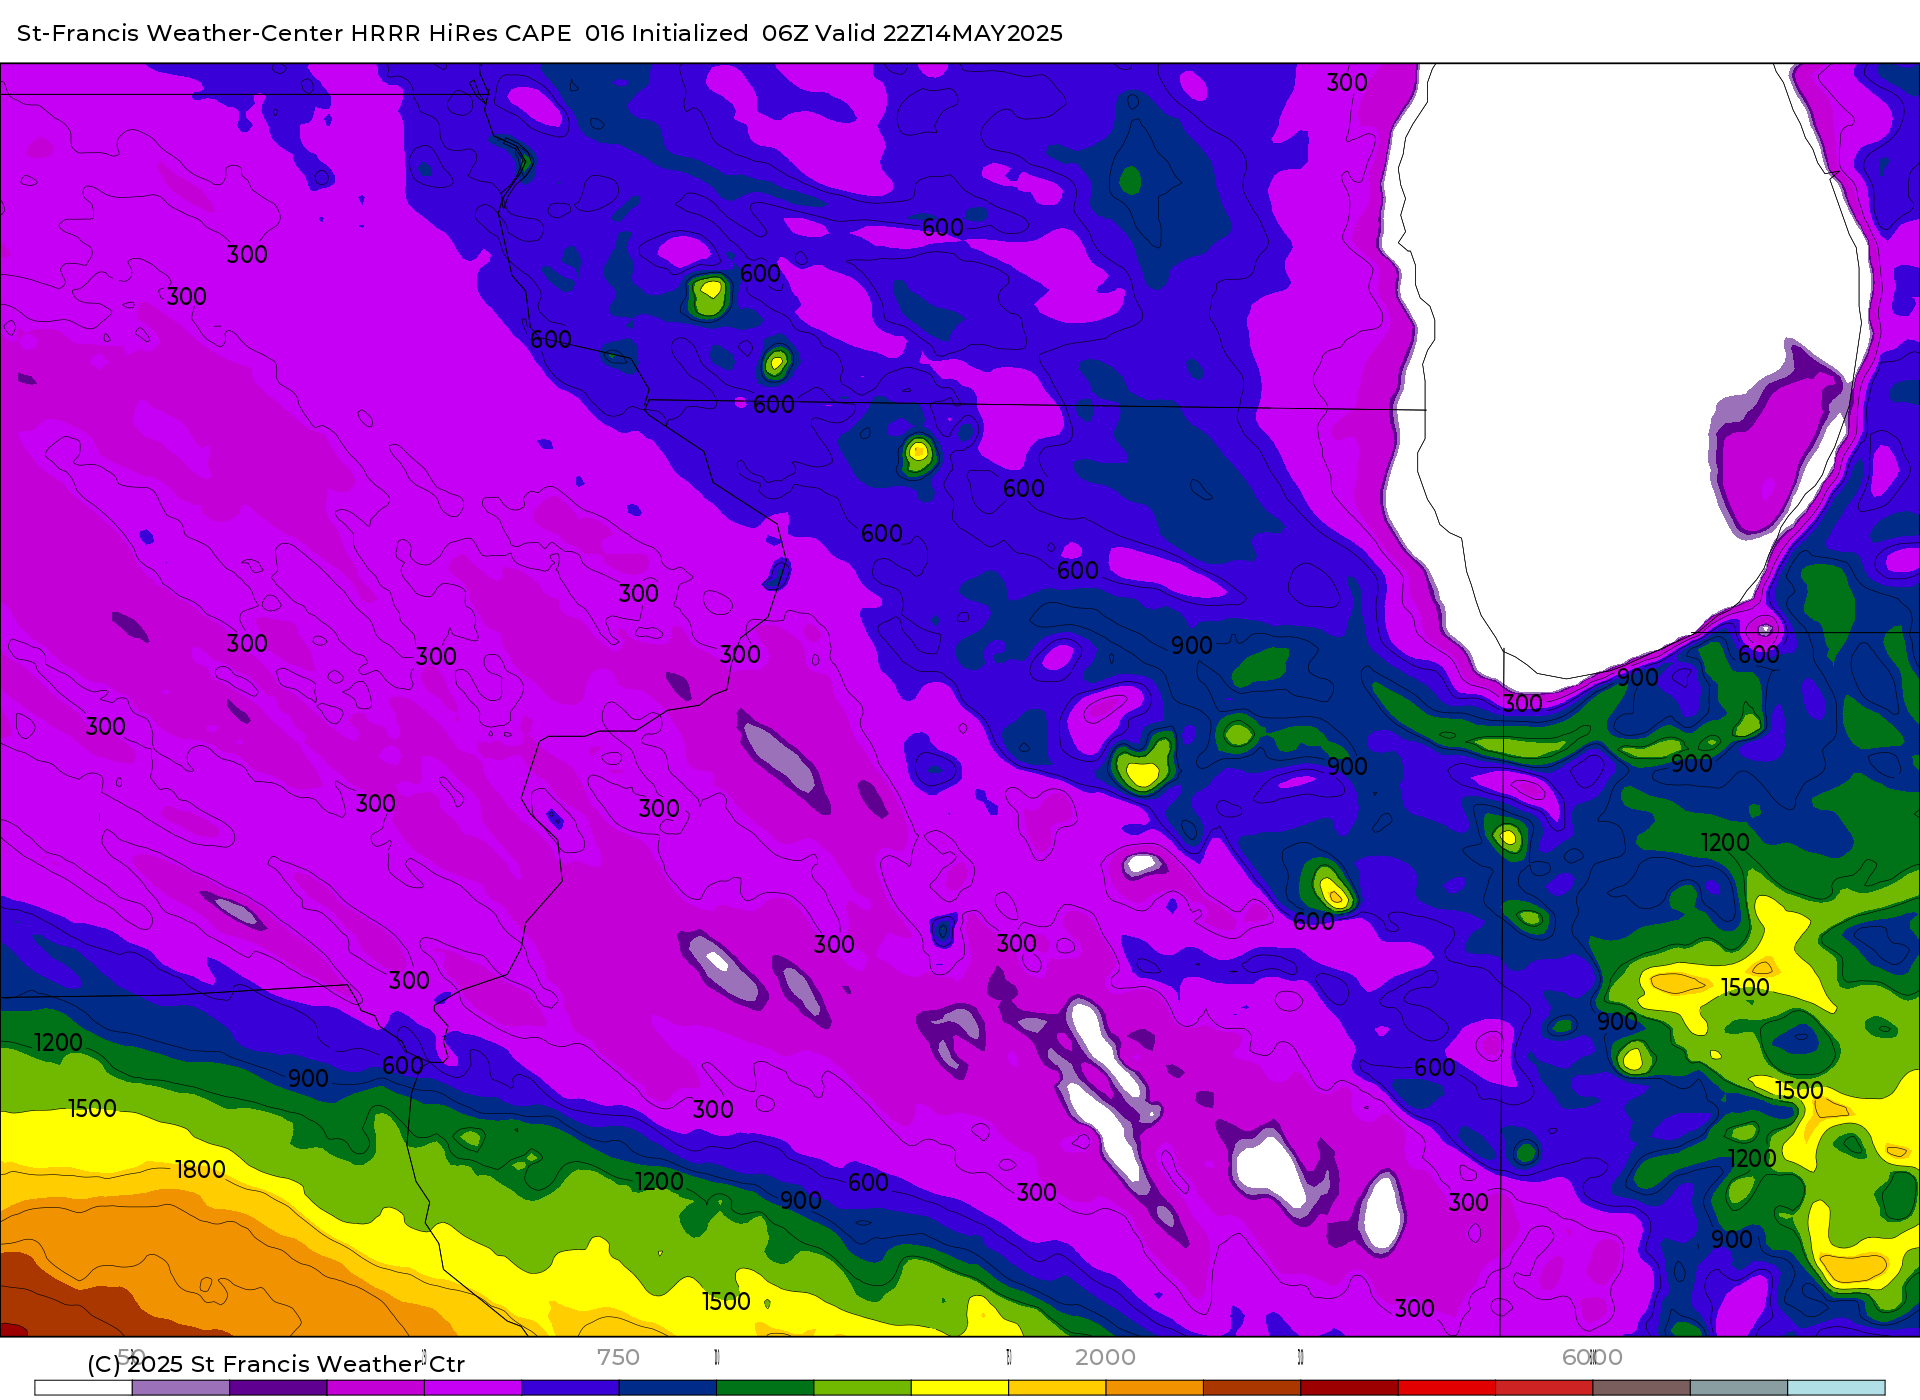Click the dark green legend swatch
Screen dimensions: 1920x1400
coord(765,1388)
